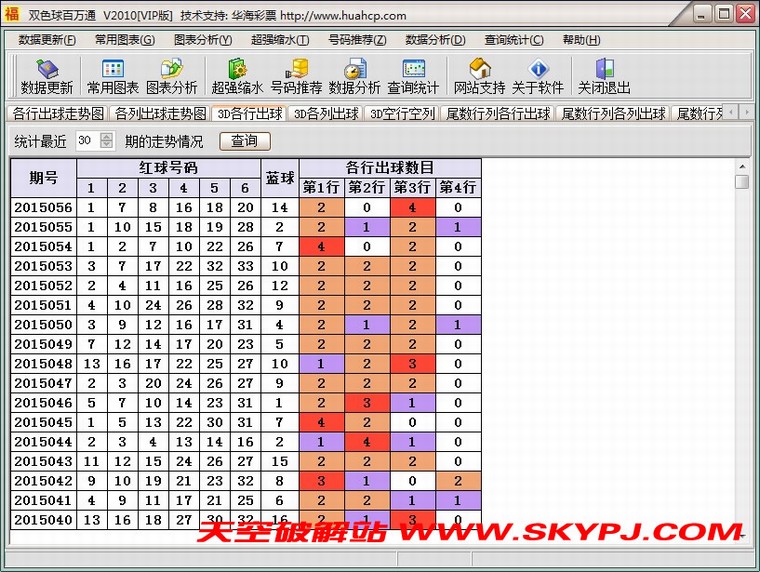
Task: Open the 关于软件 info icon
Action: 538,76
